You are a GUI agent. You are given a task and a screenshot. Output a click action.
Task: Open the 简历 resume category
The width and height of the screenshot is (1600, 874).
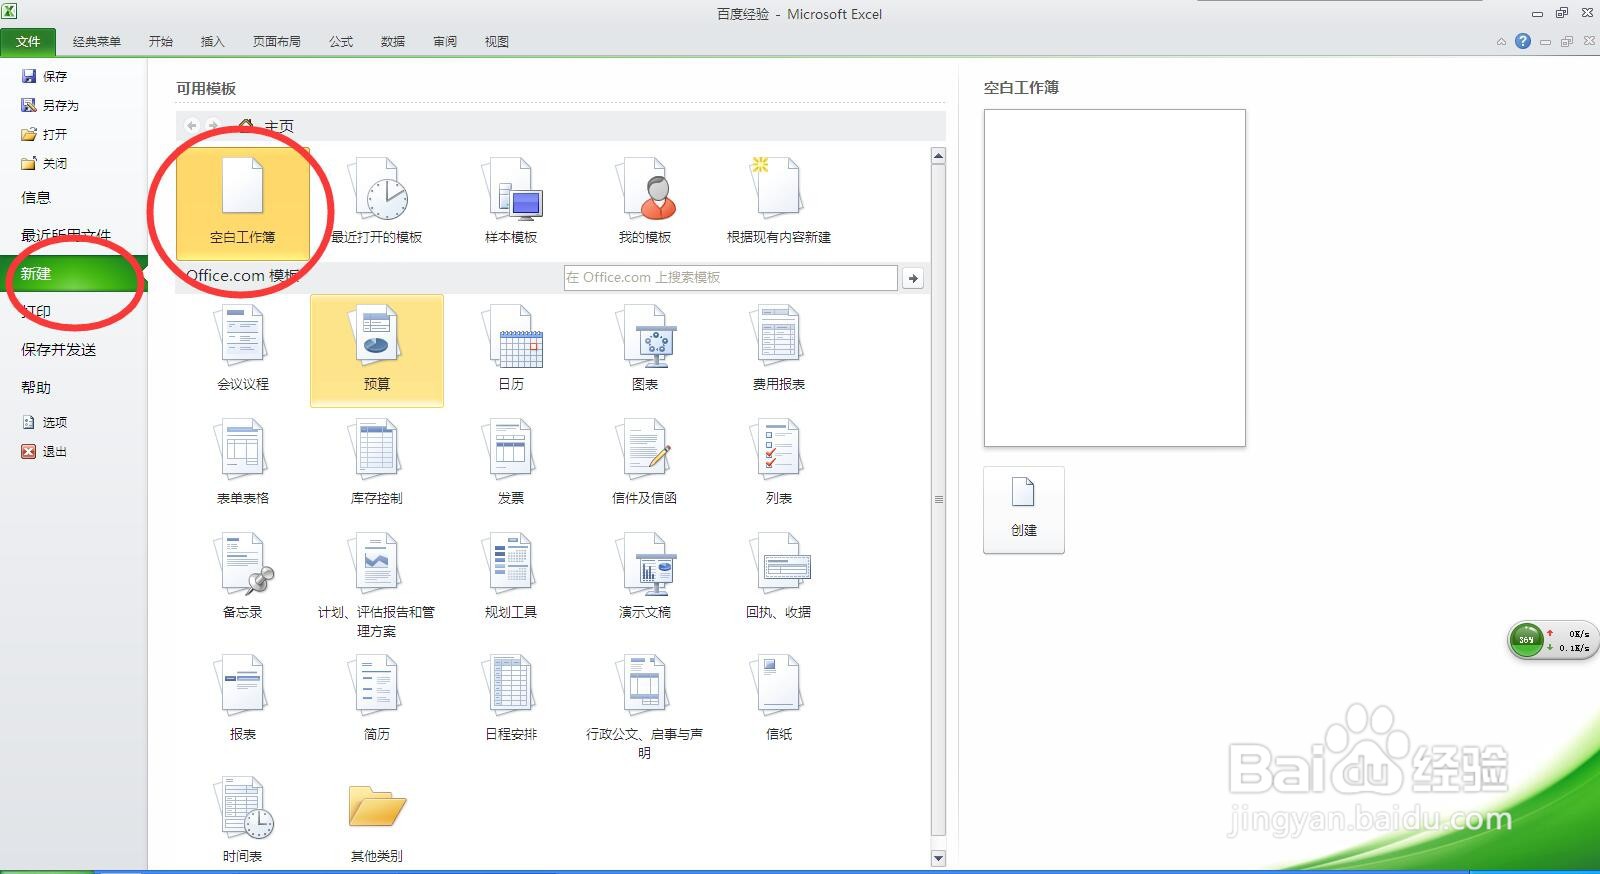click(x=377, y=699)
